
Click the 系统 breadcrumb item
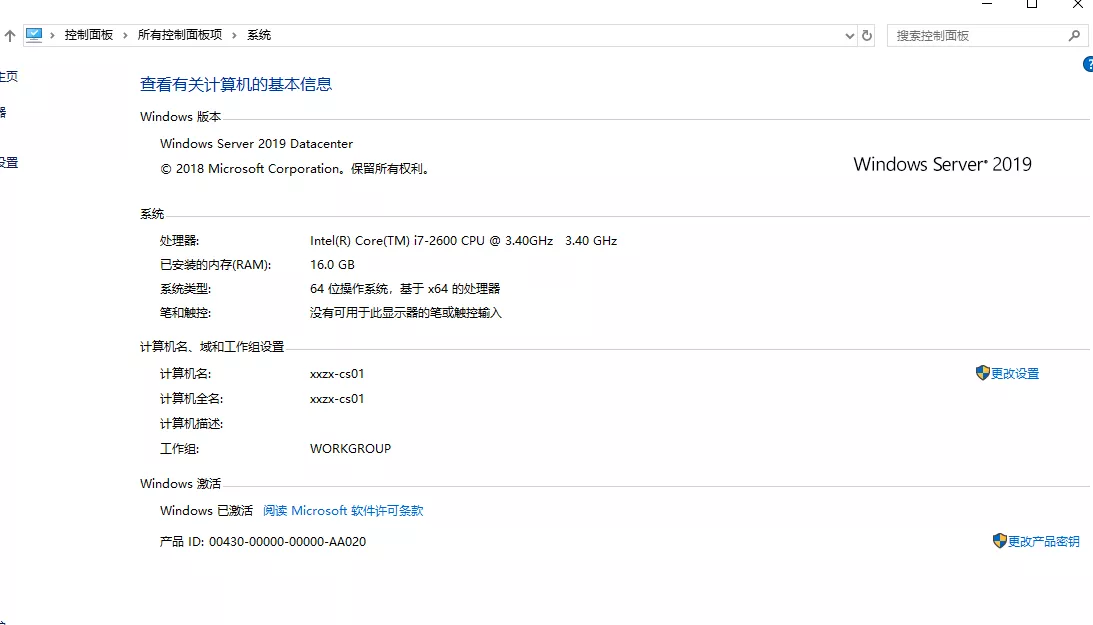click(259, 35)
